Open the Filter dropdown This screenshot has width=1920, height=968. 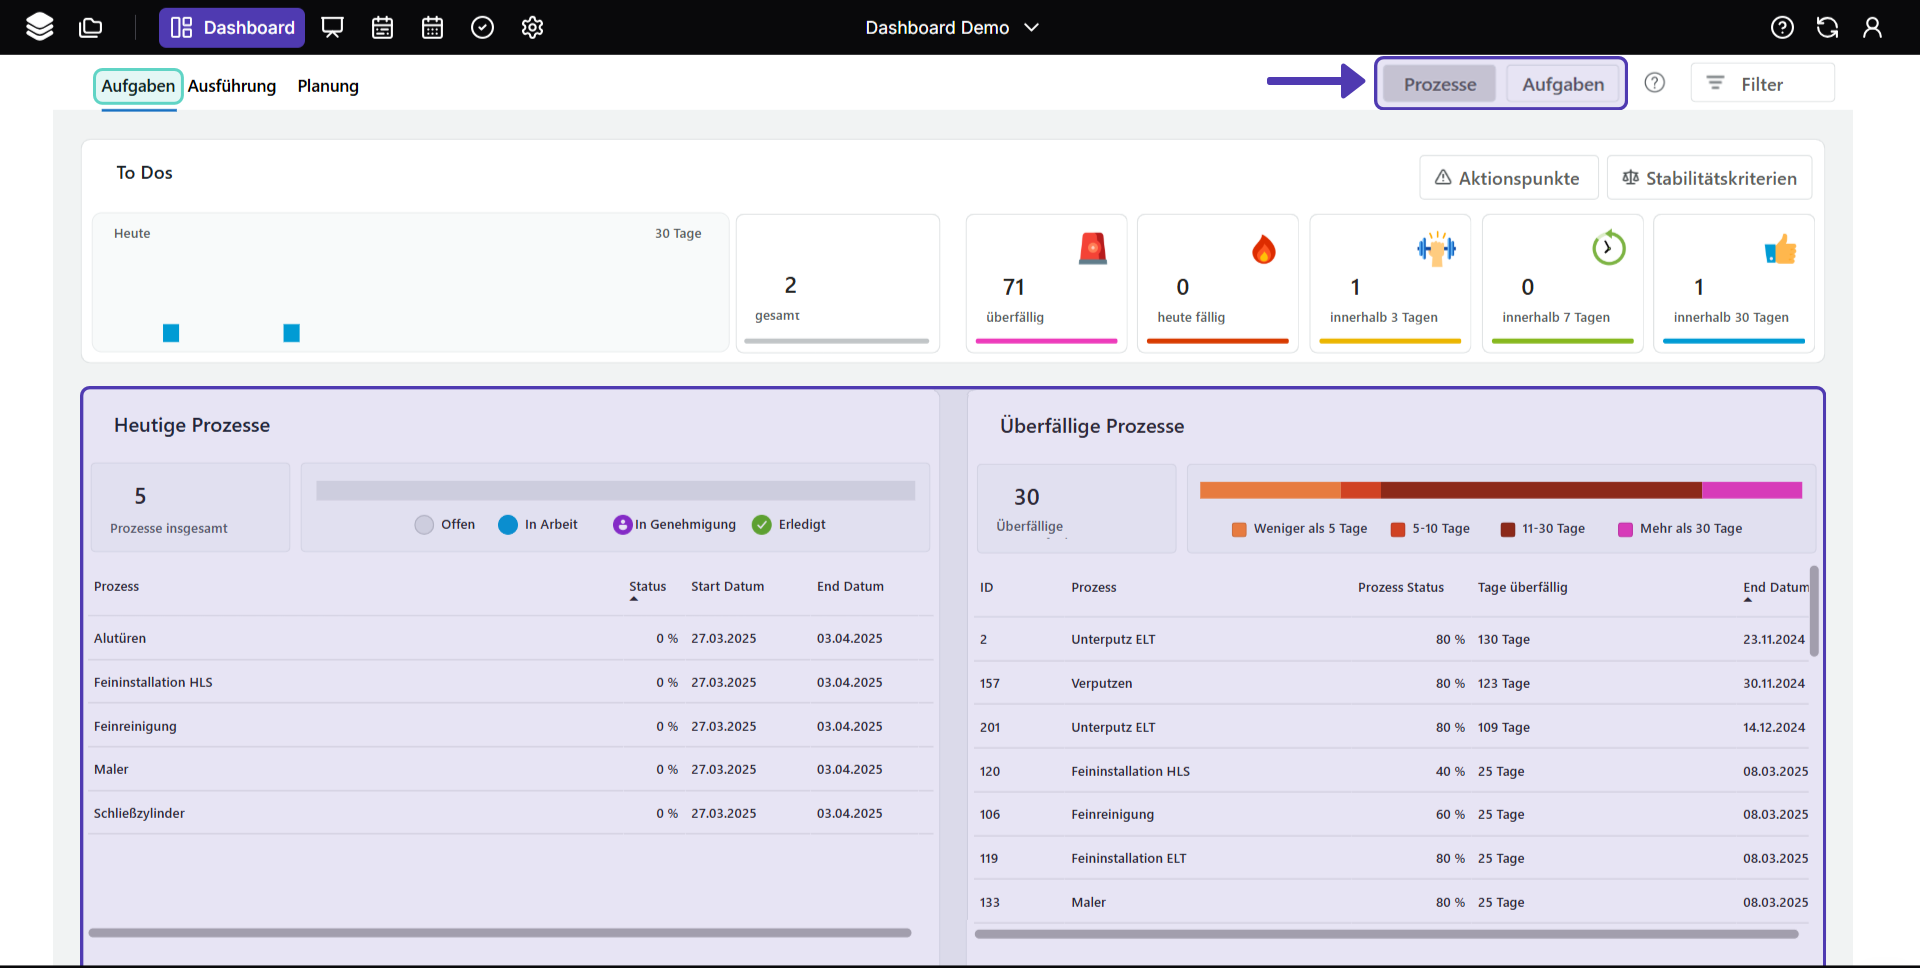(x=1762, y=84)
